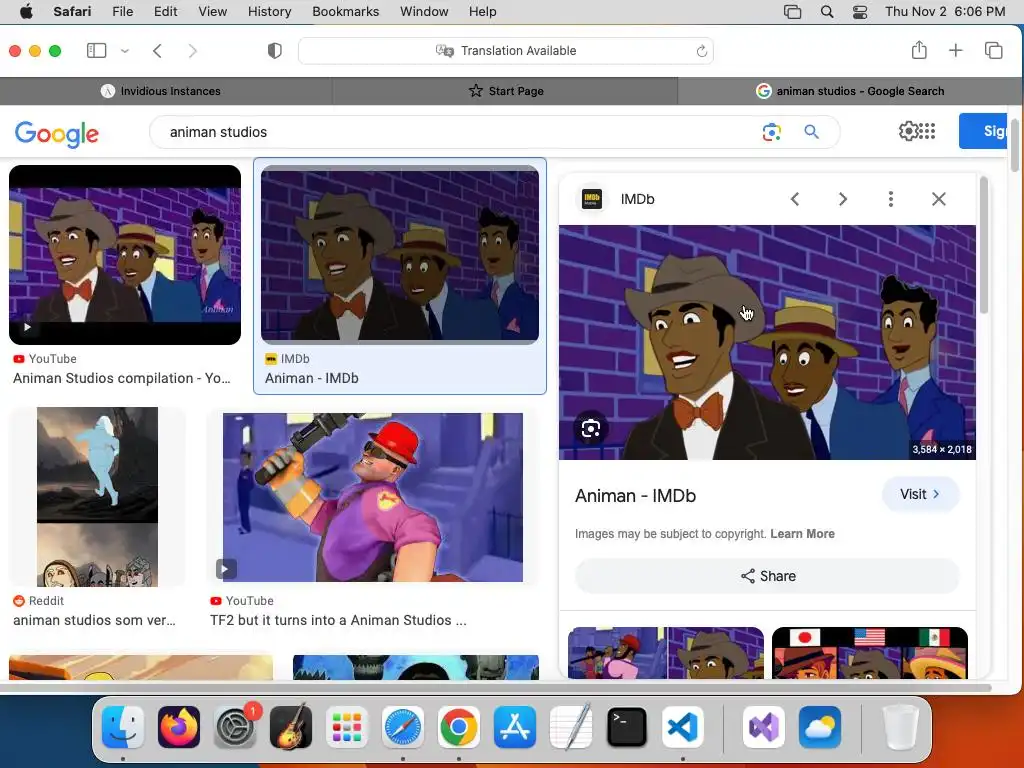Open the Weather app from the Dock
1024x768 pixels.
point(820,727)
